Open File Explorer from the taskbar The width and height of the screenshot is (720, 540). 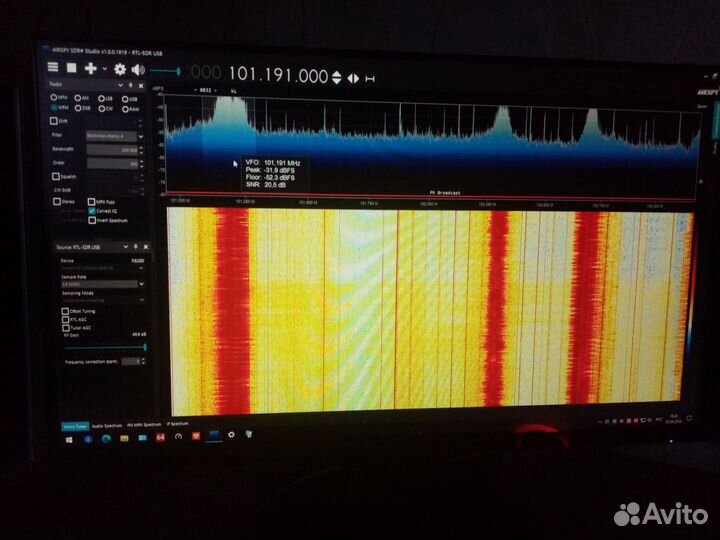[x=124, y=439]
